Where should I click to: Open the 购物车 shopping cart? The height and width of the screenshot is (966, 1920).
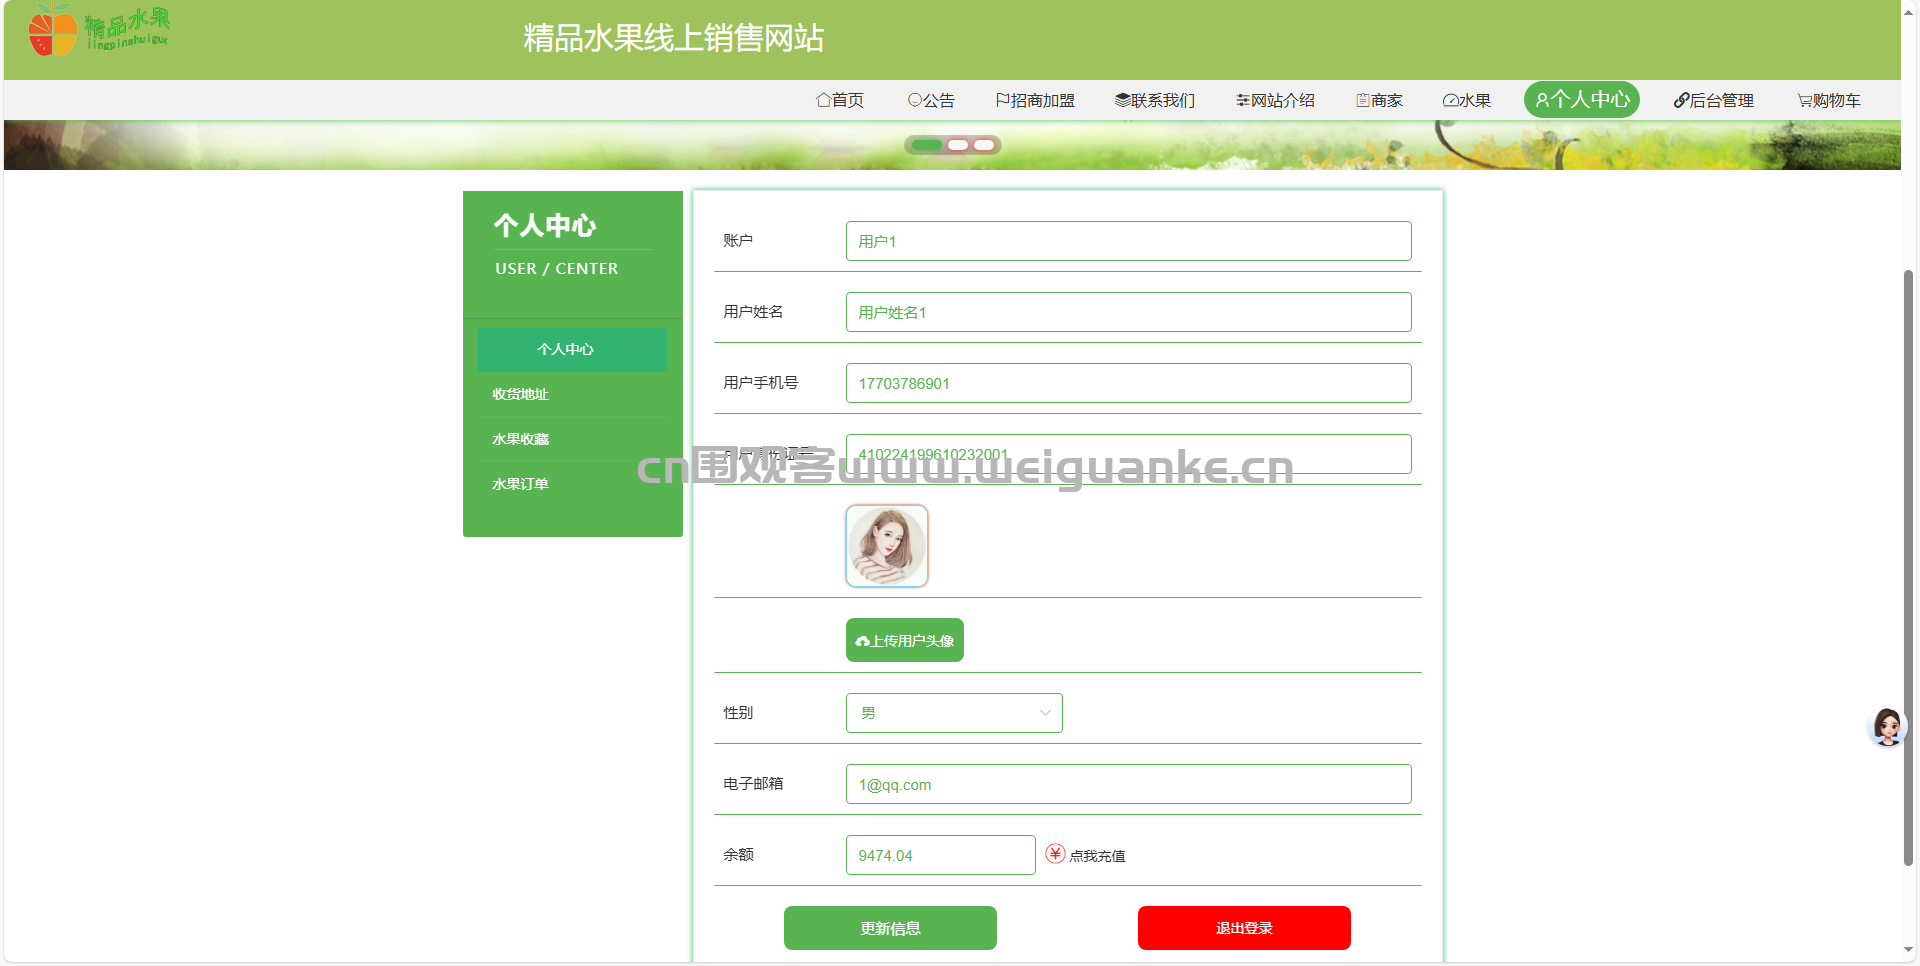pyautogui.click(x=1828, y=100)
